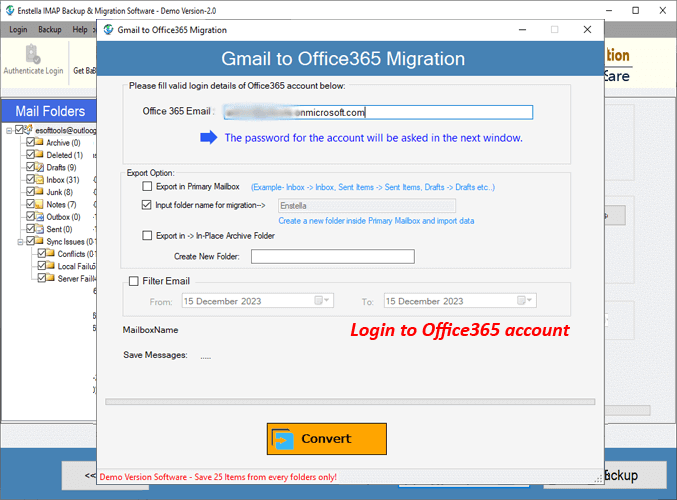Image resolution: width=677 pixels, height=500 pixels.
Task: Click the conversion progress bar
Action: (x=350, y=402)
